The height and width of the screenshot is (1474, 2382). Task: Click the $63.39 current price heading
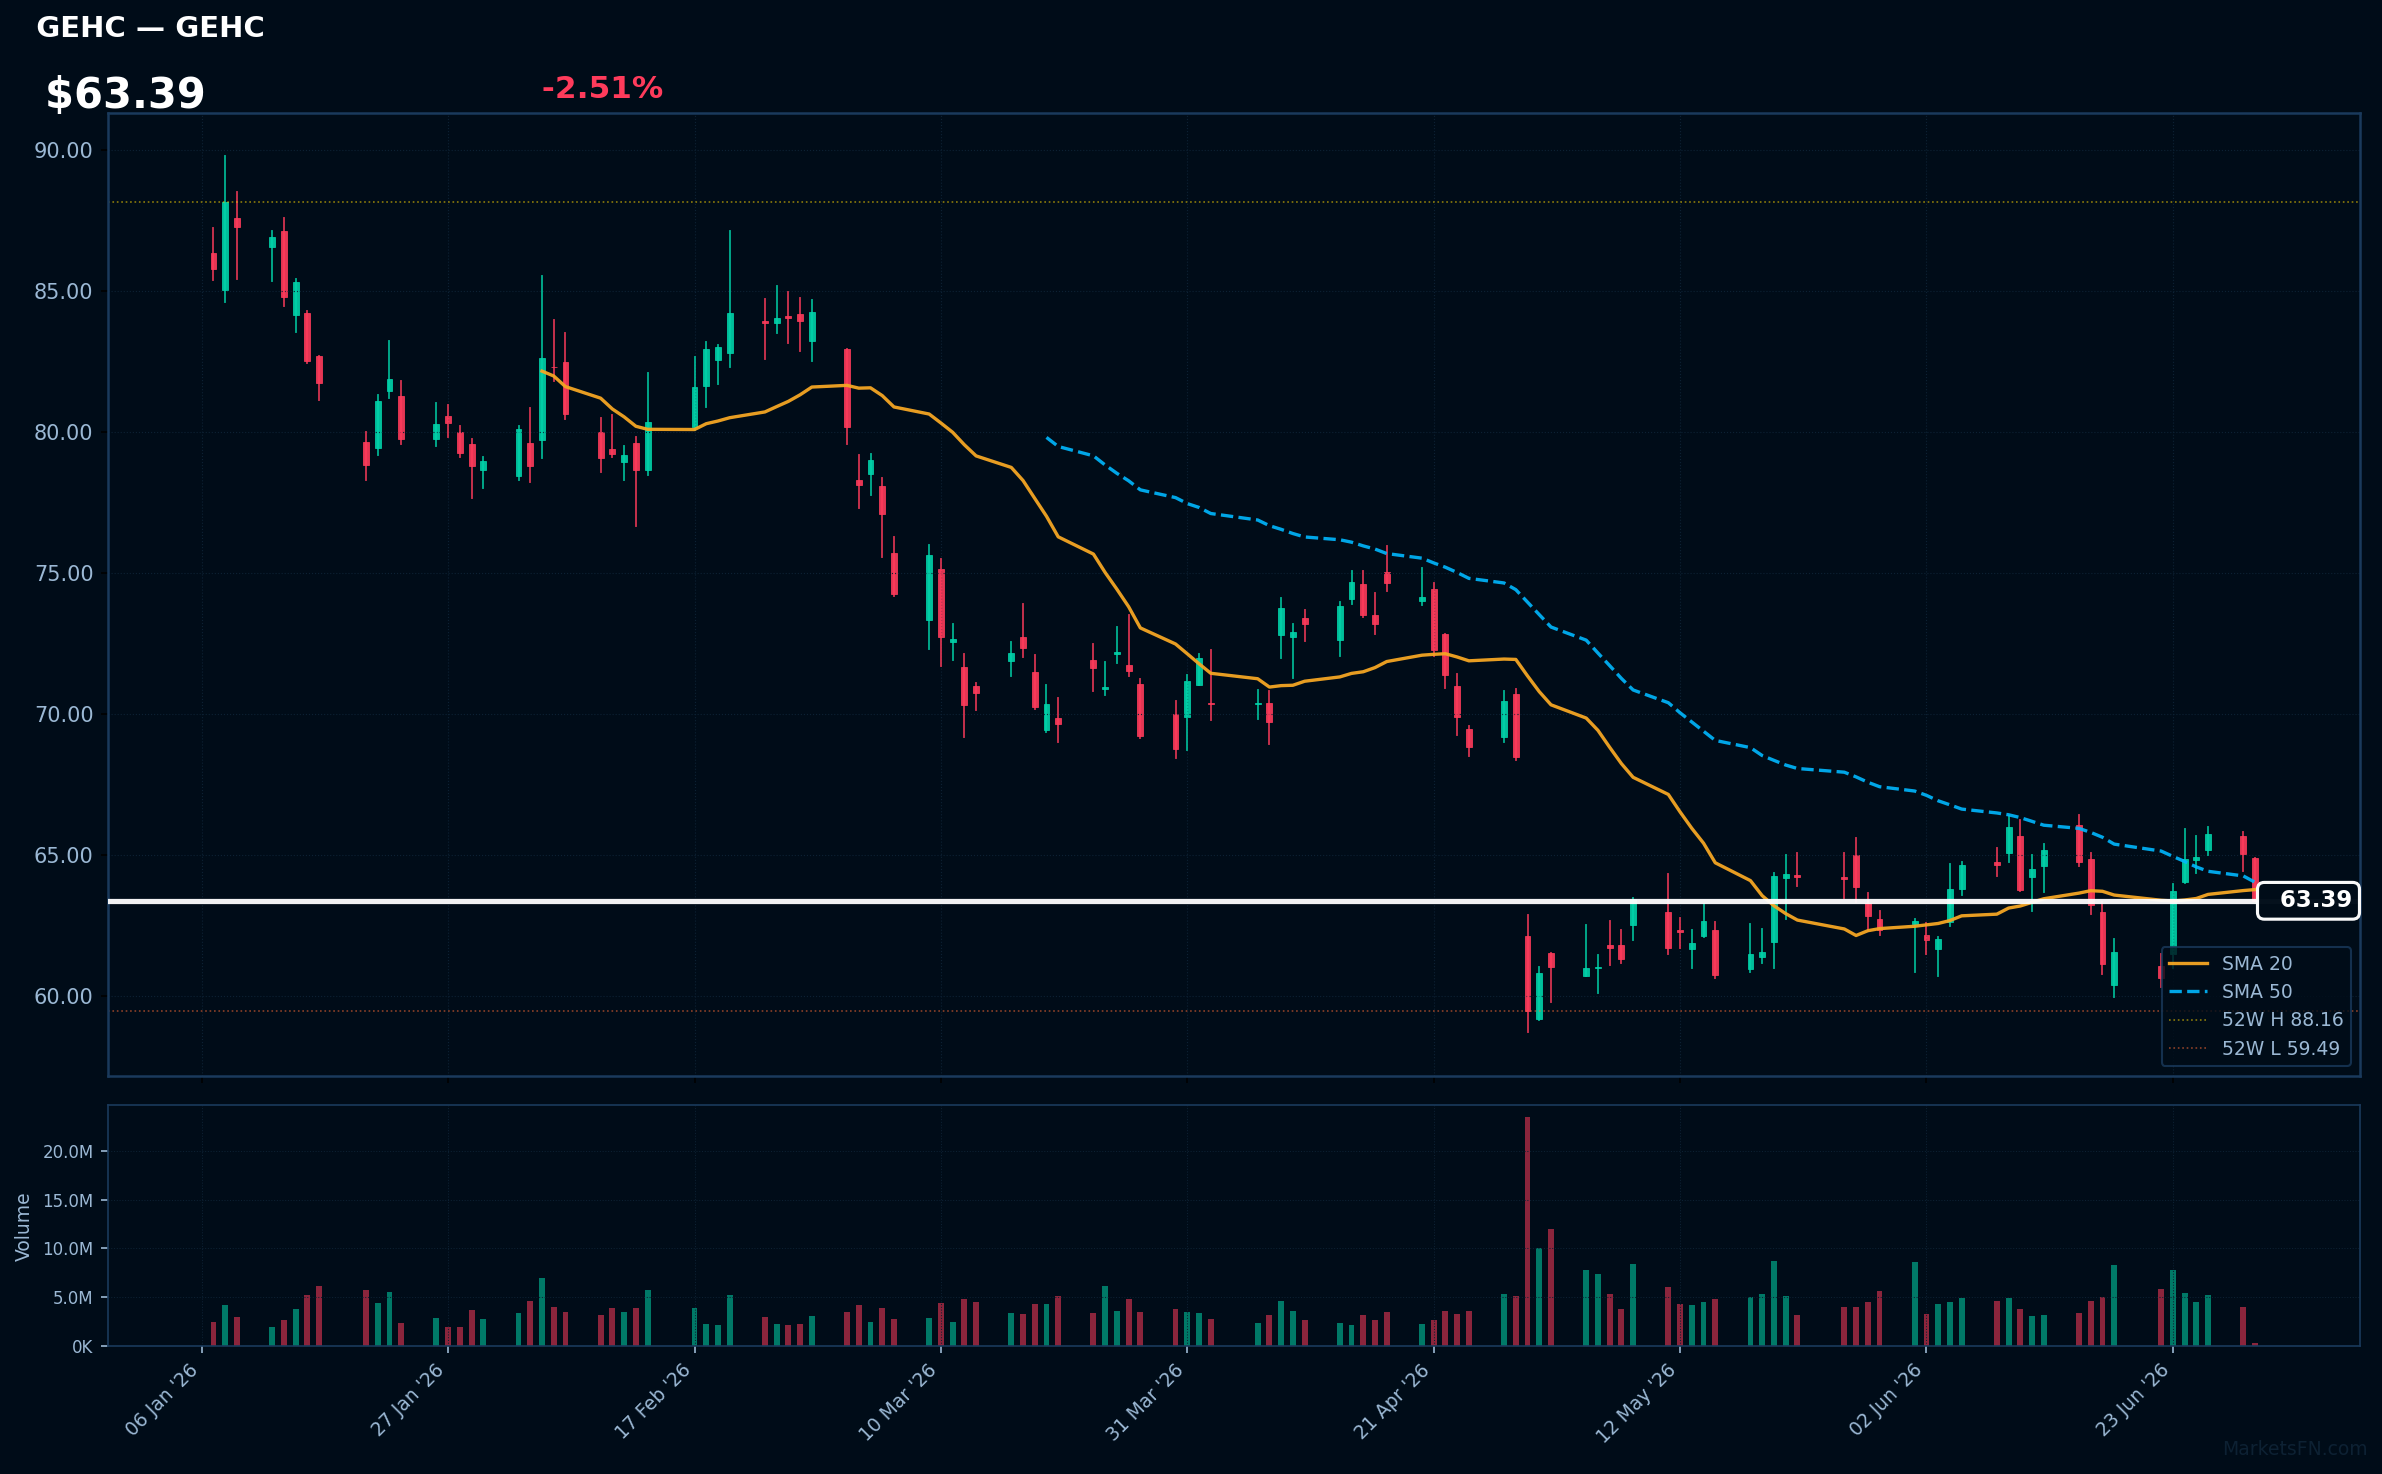[x=125, y=94]
